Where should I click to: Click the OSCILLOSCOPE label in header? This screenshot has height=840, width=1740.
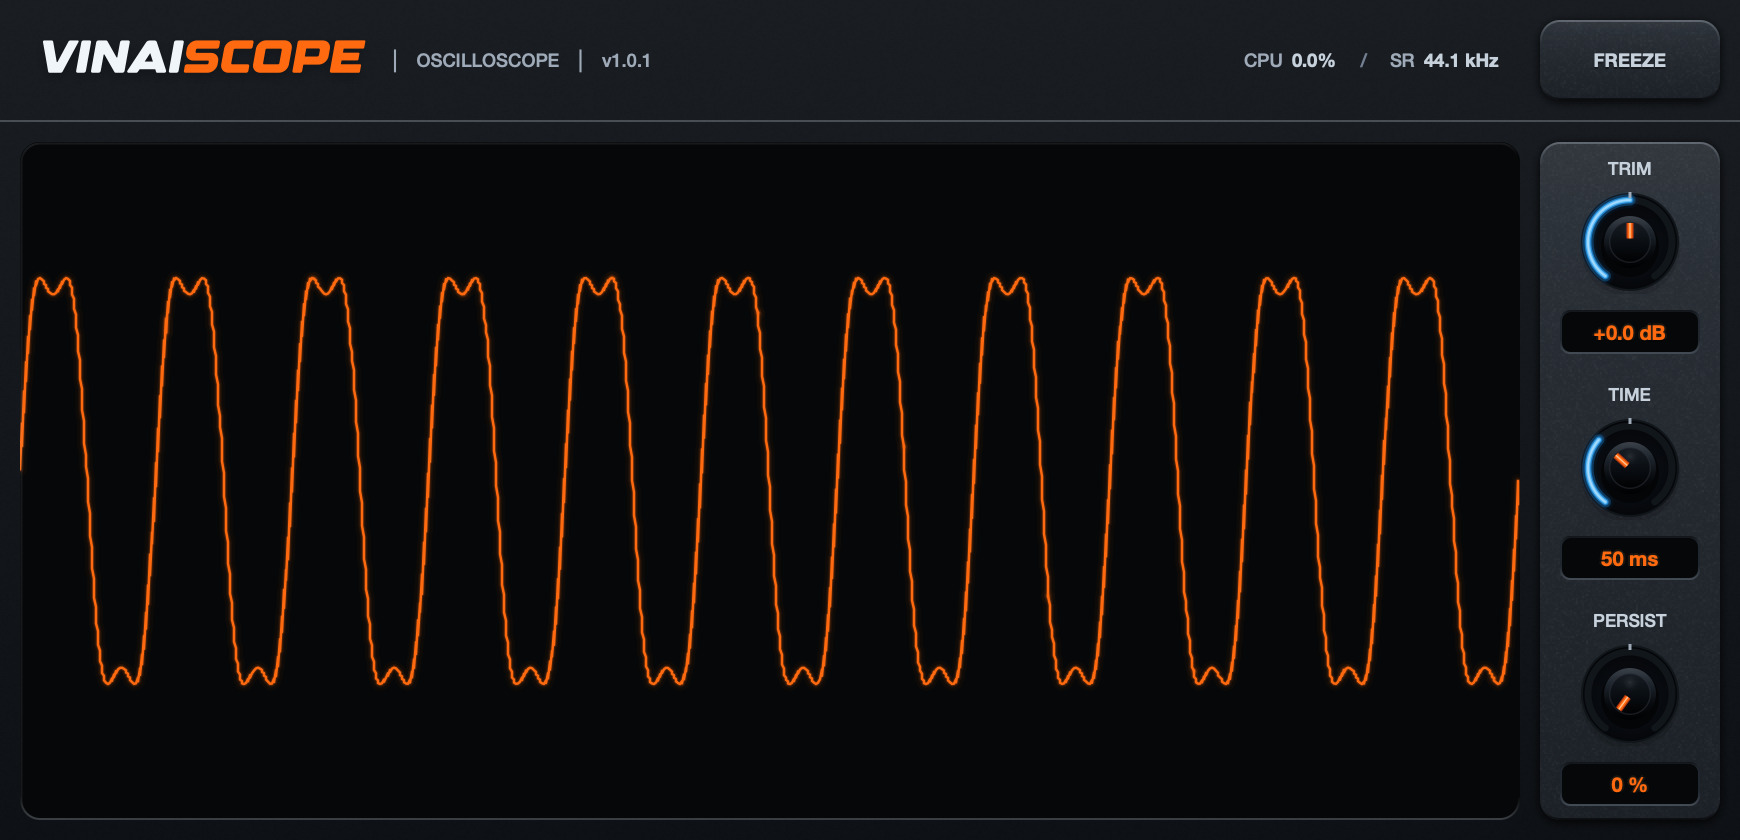click(x=488, y=61)
